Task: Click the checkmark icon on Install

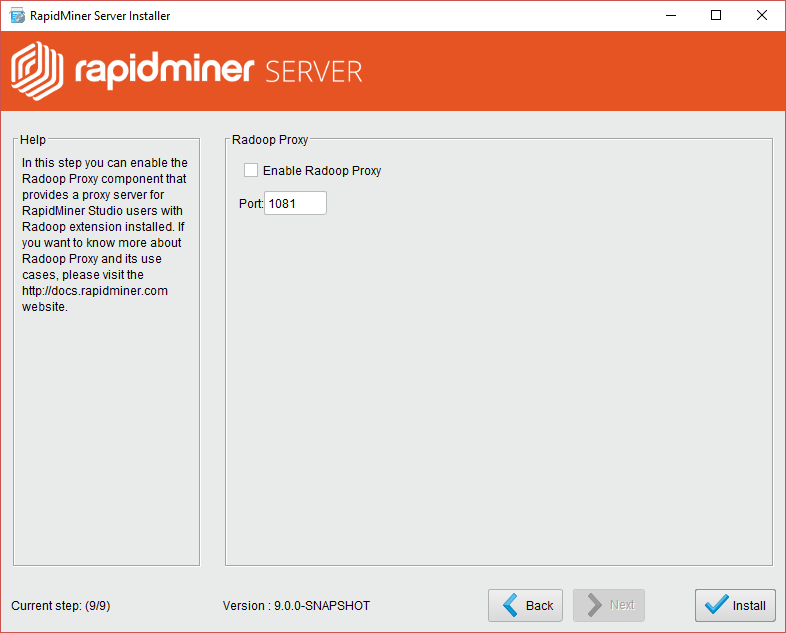Action: 716,605
